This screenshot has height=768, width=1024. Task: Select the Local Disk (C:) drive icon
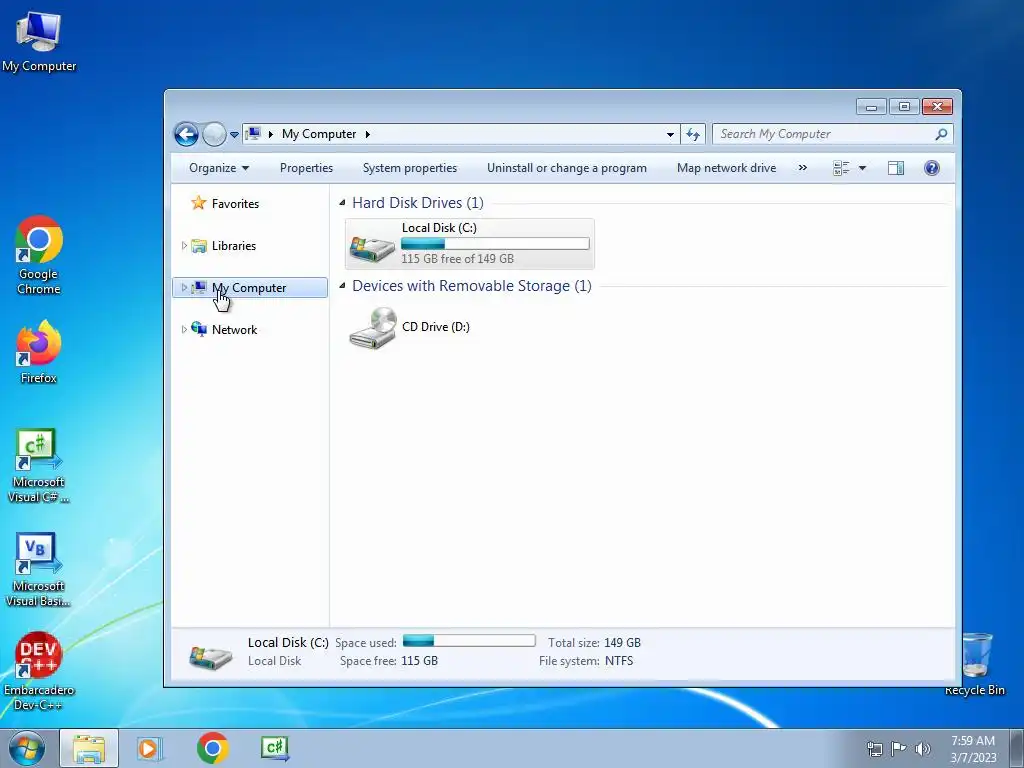click(x=372, y=247)
